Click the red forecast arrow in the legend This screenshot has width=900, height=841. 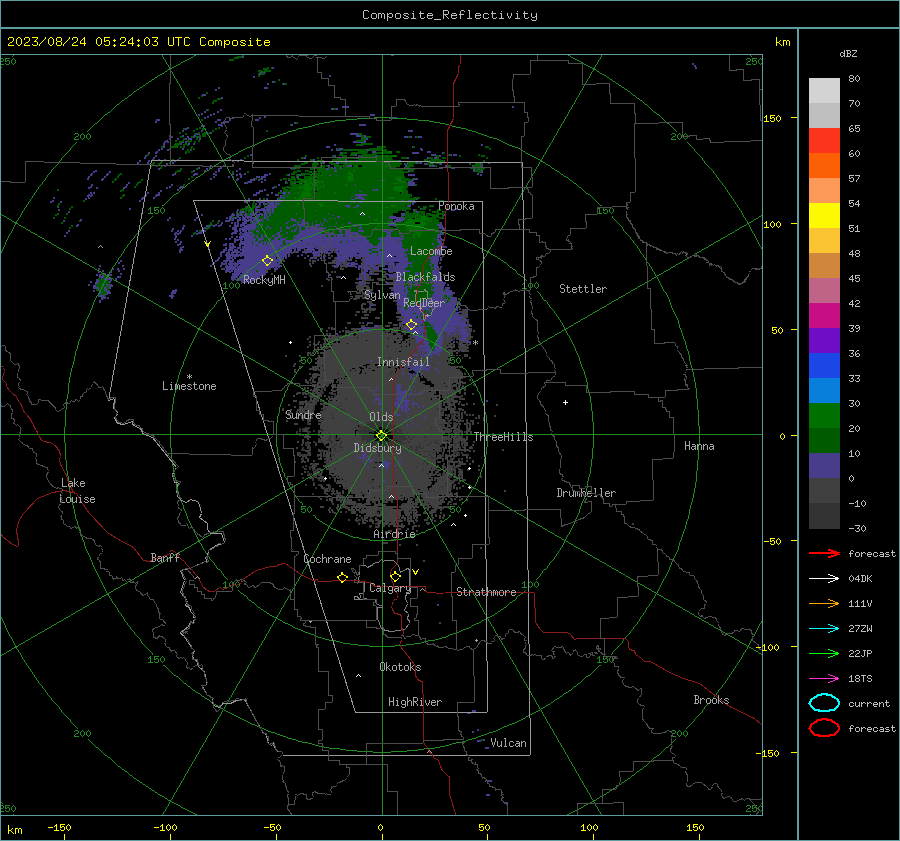[824, 553]
